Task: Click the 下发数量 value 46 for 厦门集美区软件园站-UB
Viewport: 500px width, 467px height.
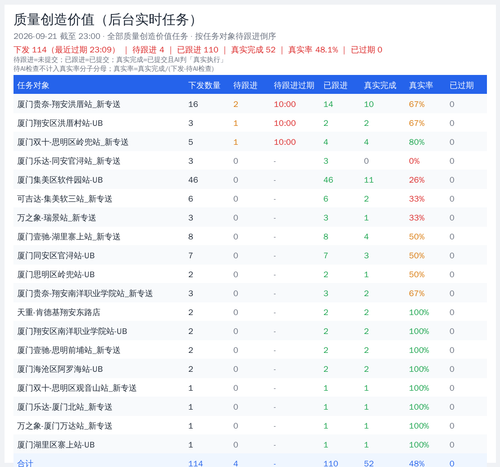Action: pyautogui.click(x=193, y=180)
